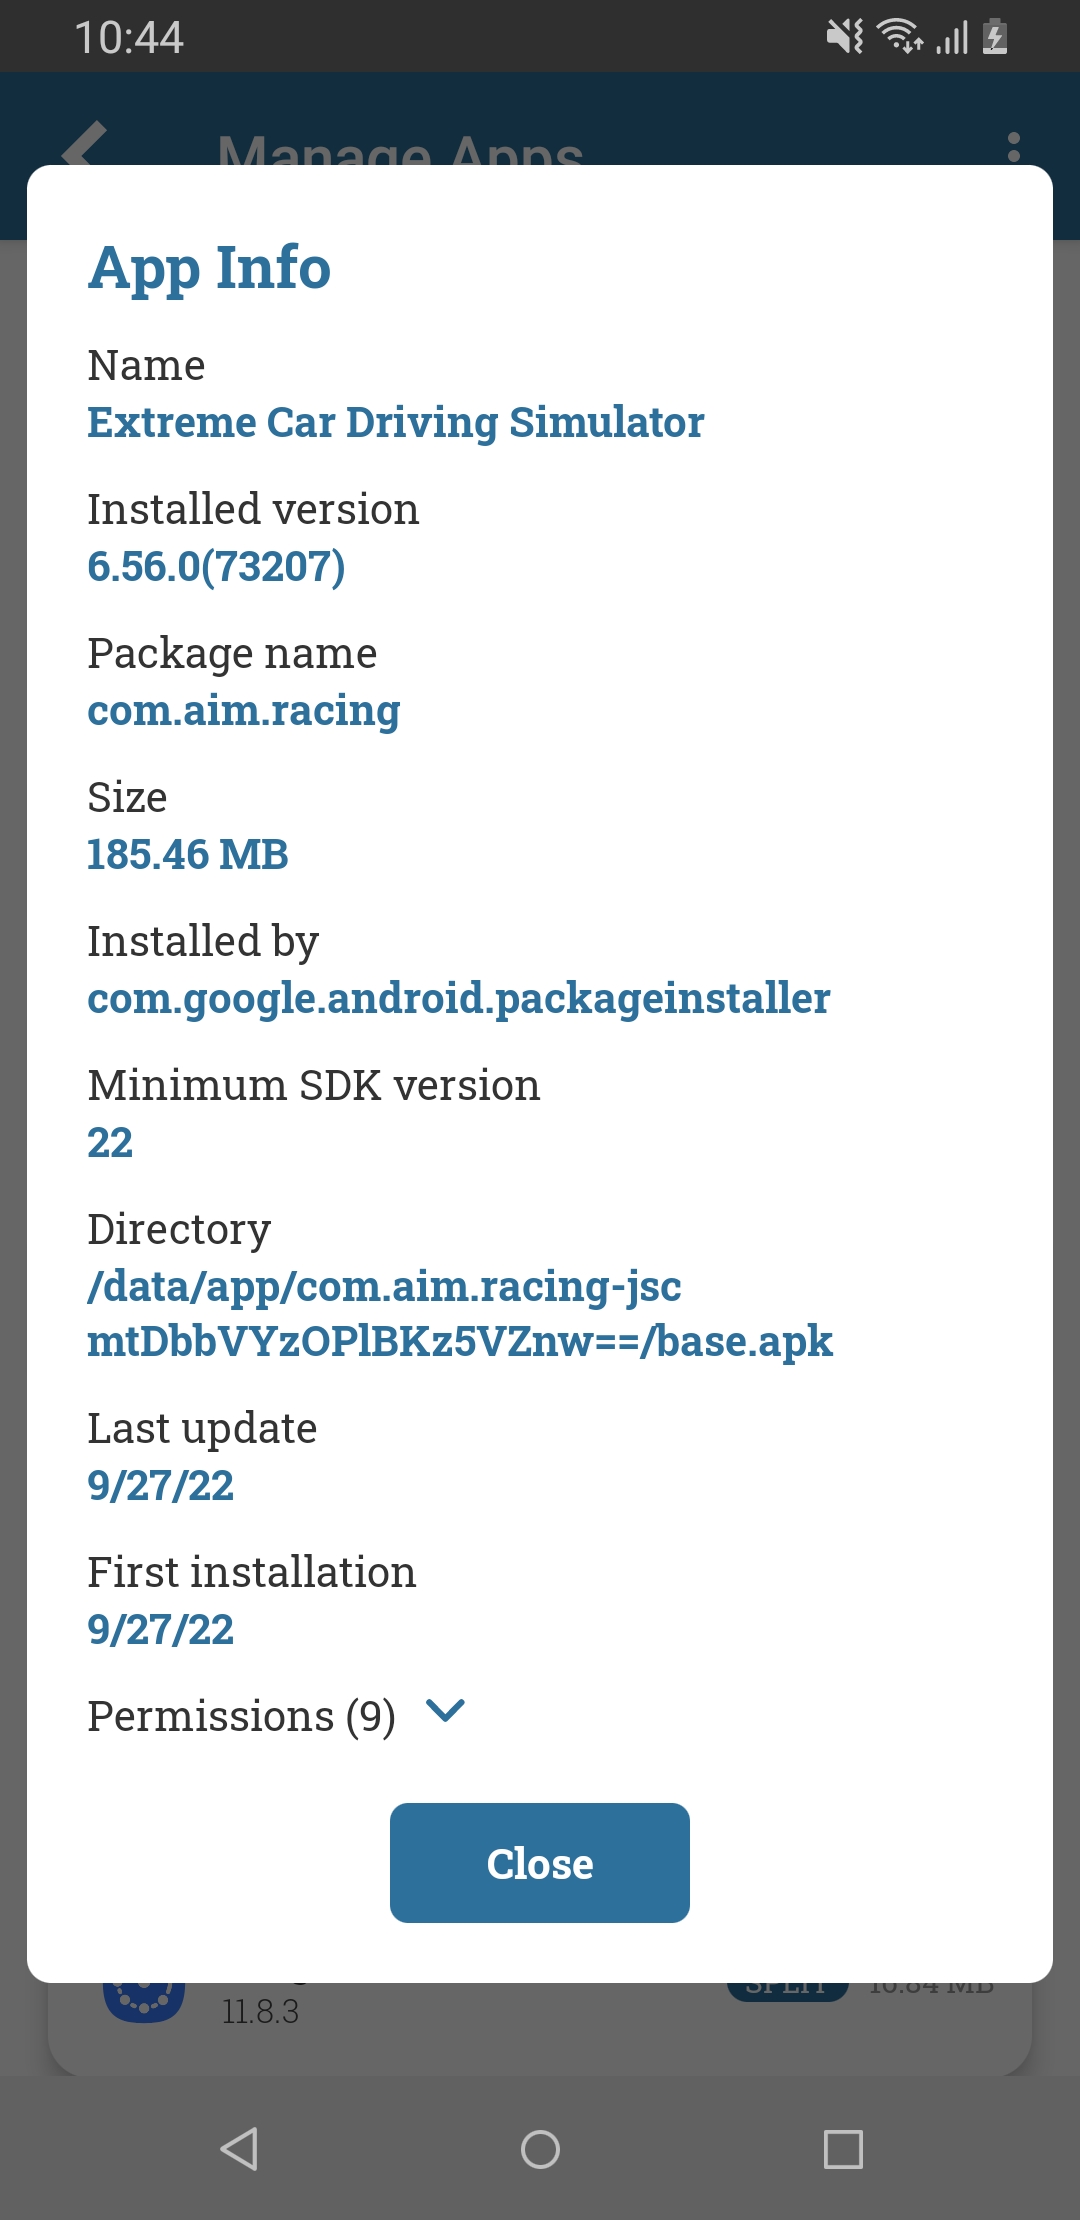Tap the Android back navigation triangle
Viewport: 1080px width, 2220px height.
239,2148
